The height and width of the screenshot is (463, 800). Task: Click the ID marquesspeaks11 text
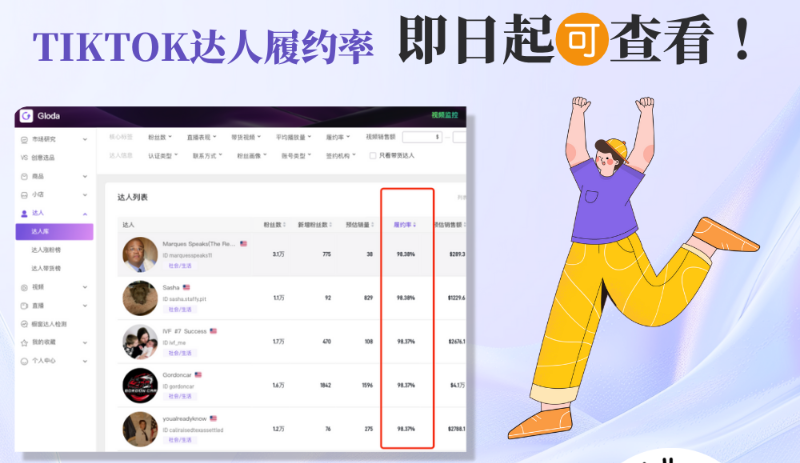tap(187, 255)
